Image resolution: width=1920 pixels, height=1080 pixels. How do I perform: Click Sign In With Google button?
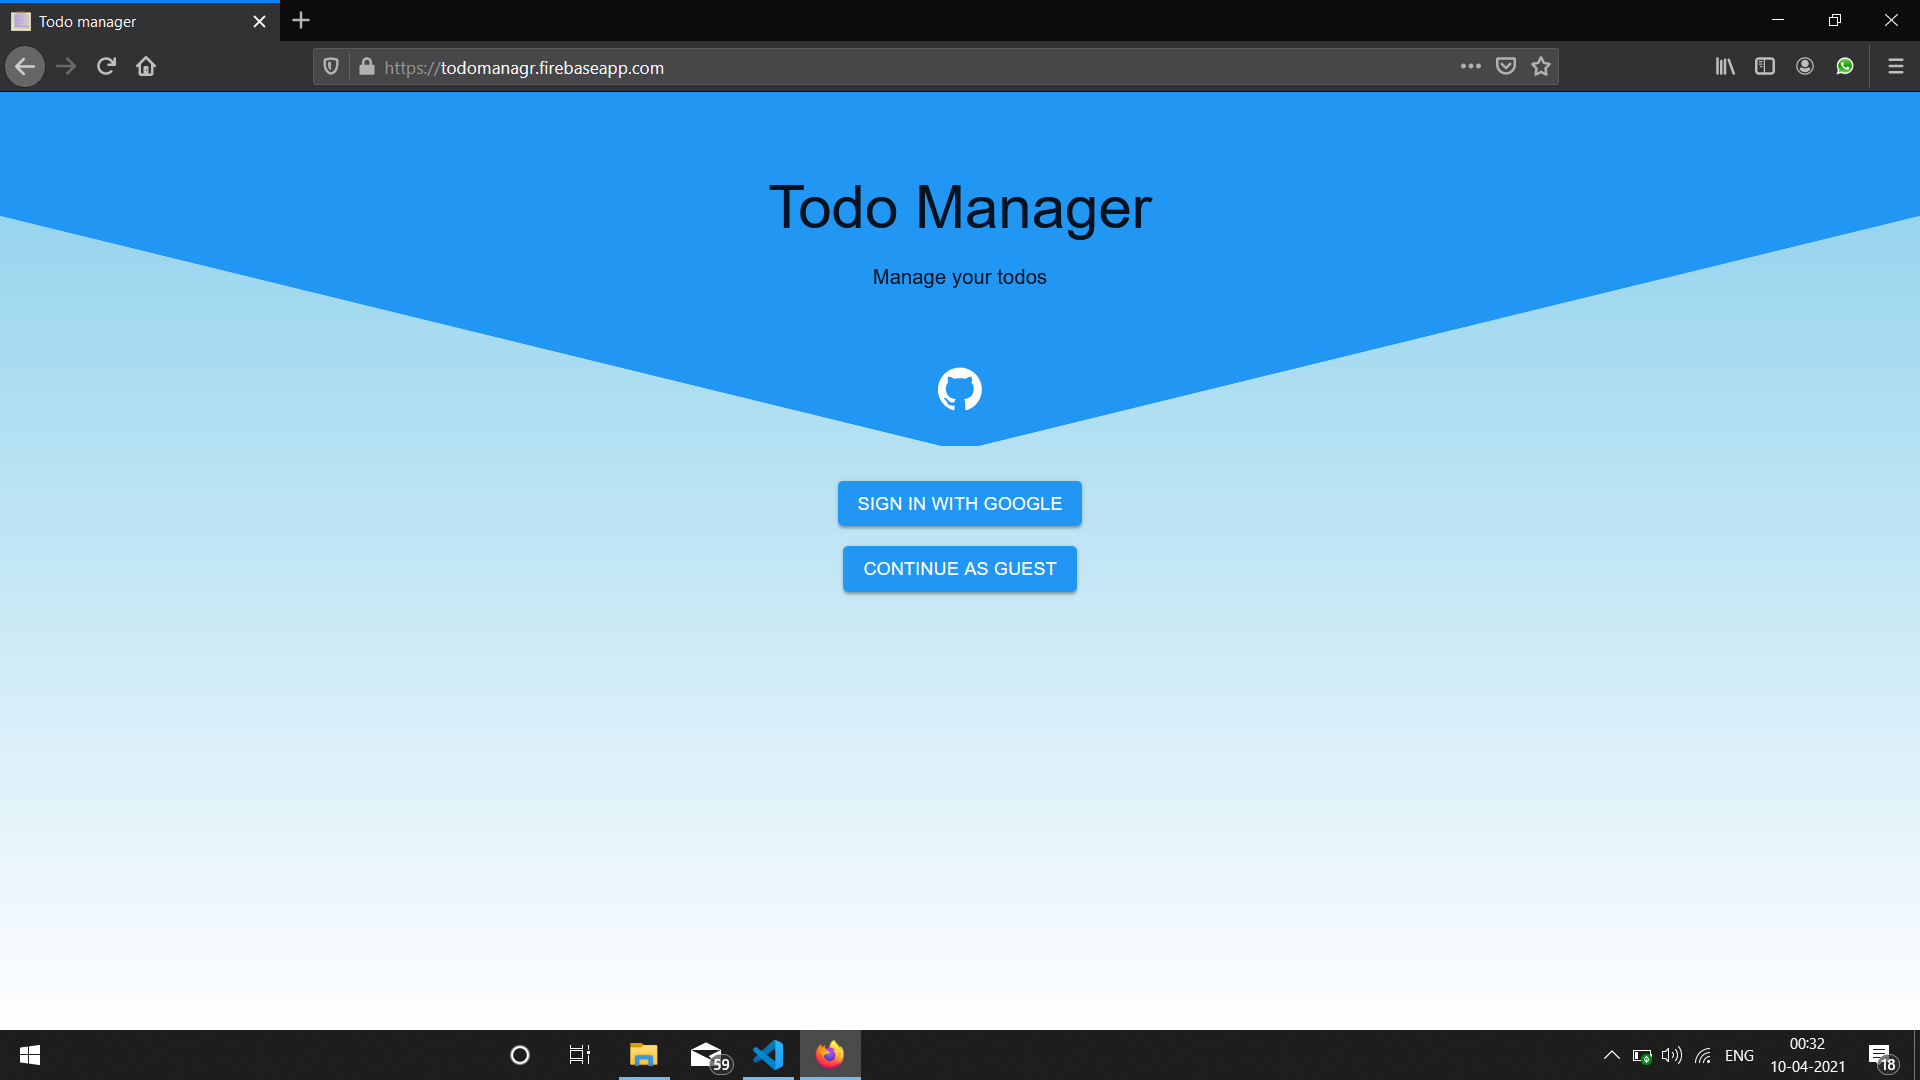point(959,503)
